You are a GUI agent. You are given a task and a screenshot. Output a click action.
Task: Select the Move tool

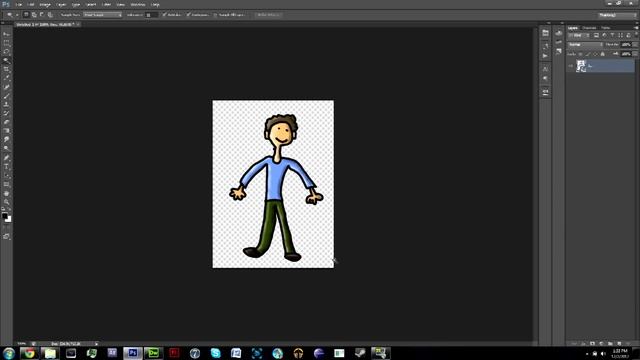(x=6, y=34)
